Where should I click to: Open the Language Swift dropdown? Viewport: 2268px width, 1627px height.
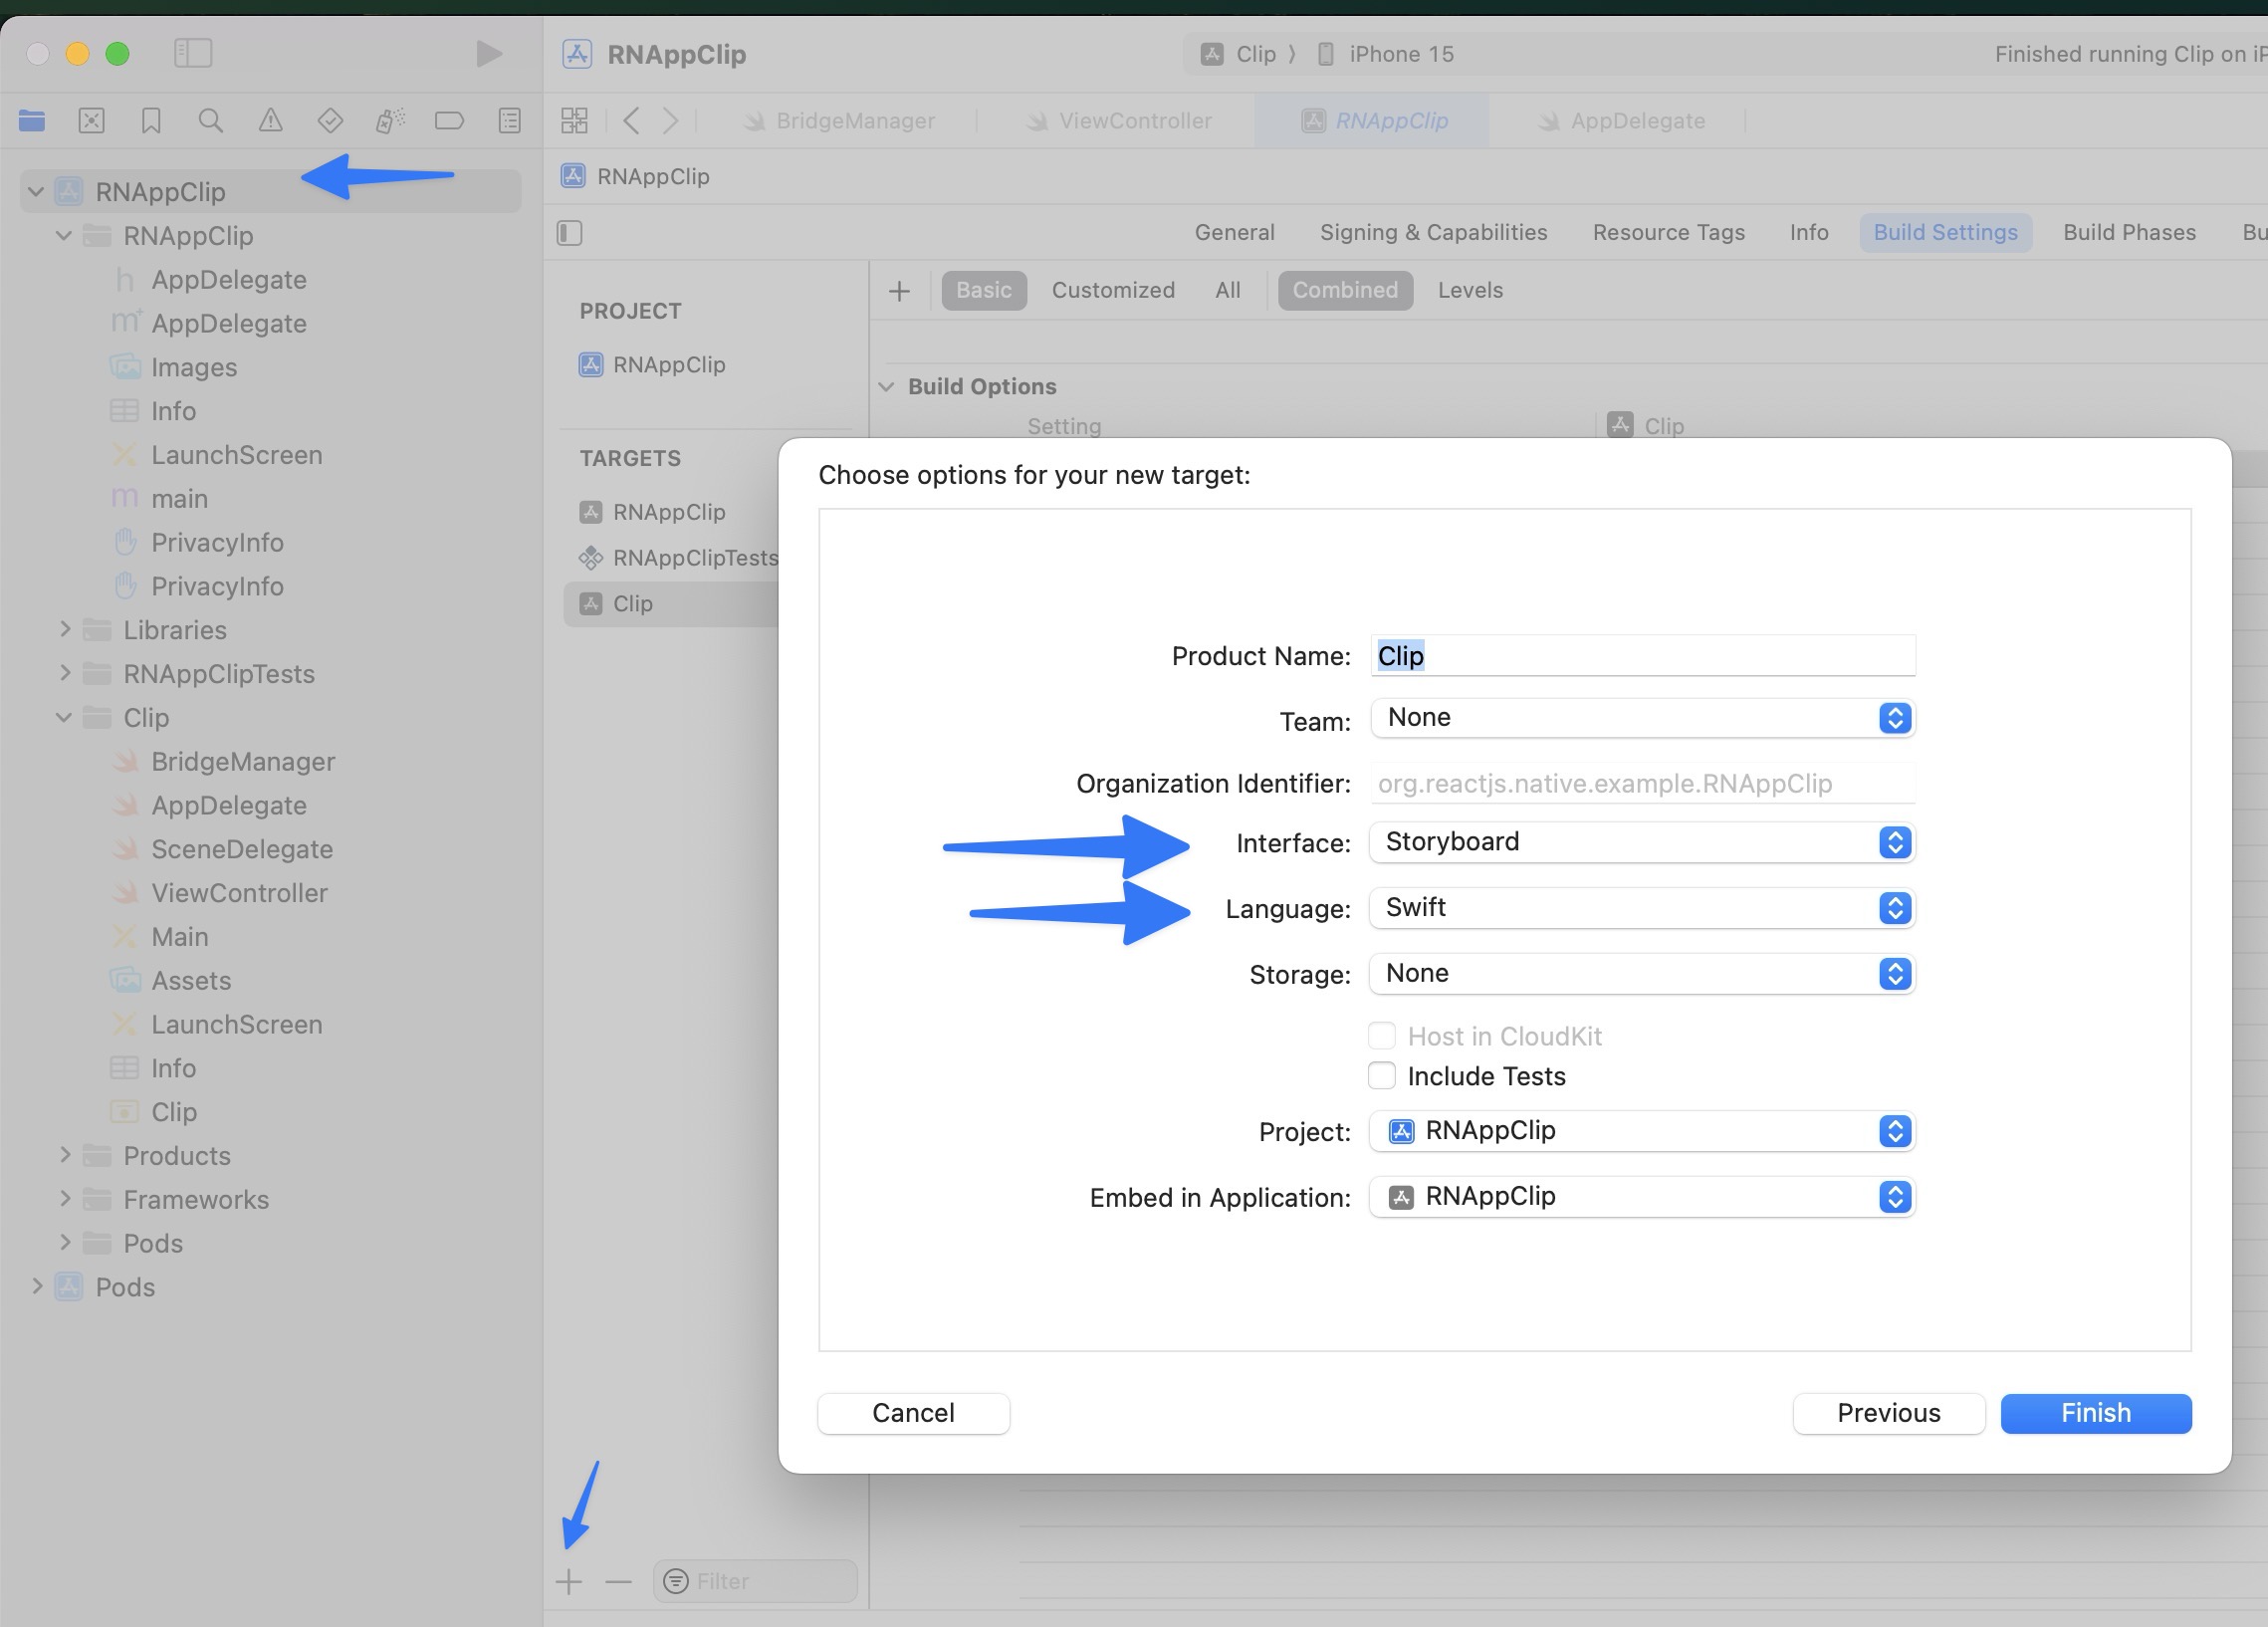click(x=1642, y=908)
